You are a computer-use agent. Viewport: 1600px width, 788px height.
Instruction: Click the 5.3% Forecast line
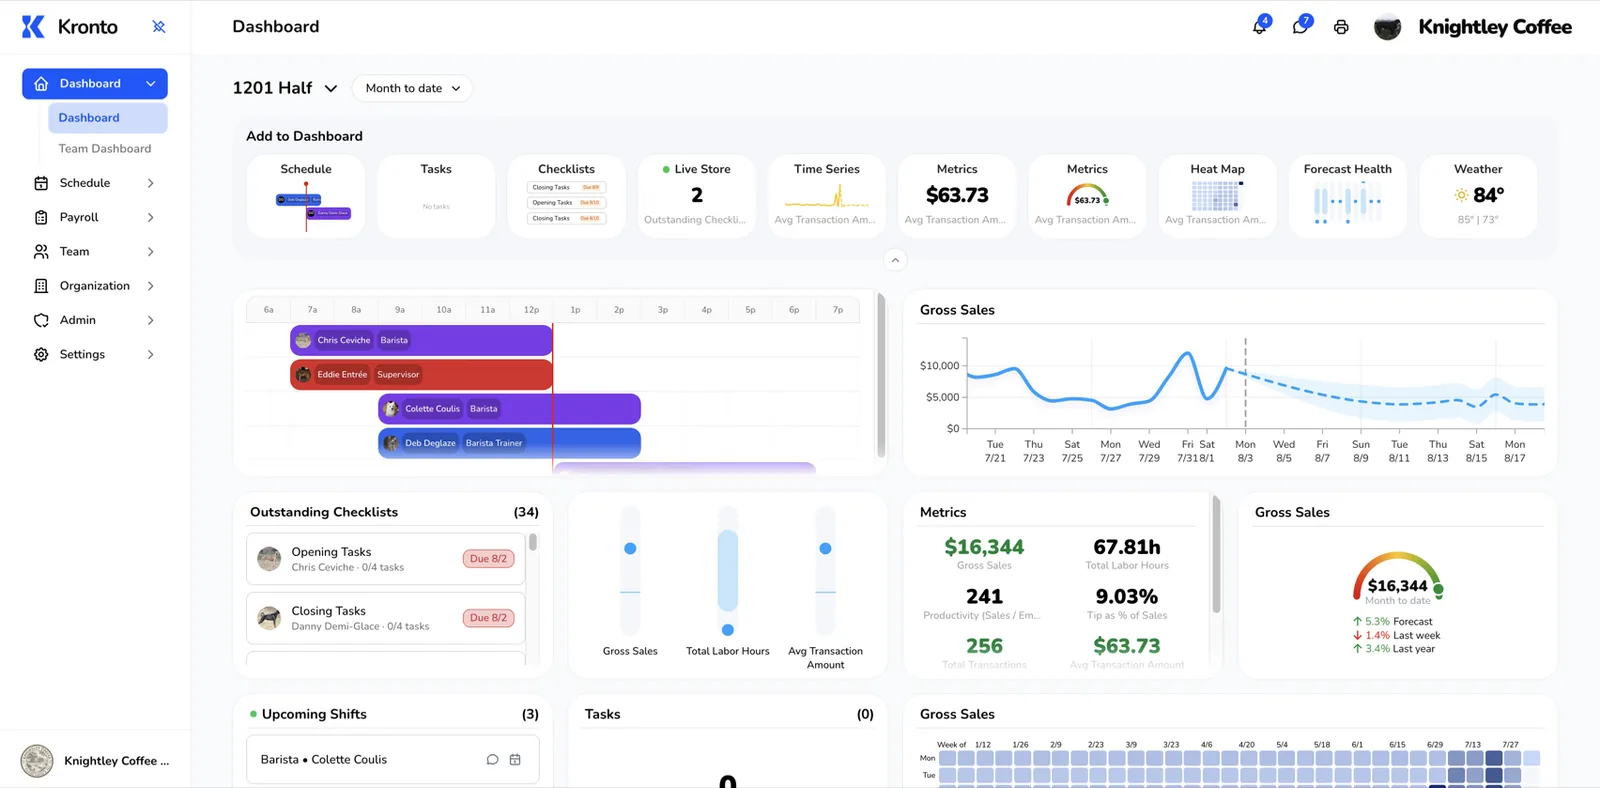tap(1393, 622)
